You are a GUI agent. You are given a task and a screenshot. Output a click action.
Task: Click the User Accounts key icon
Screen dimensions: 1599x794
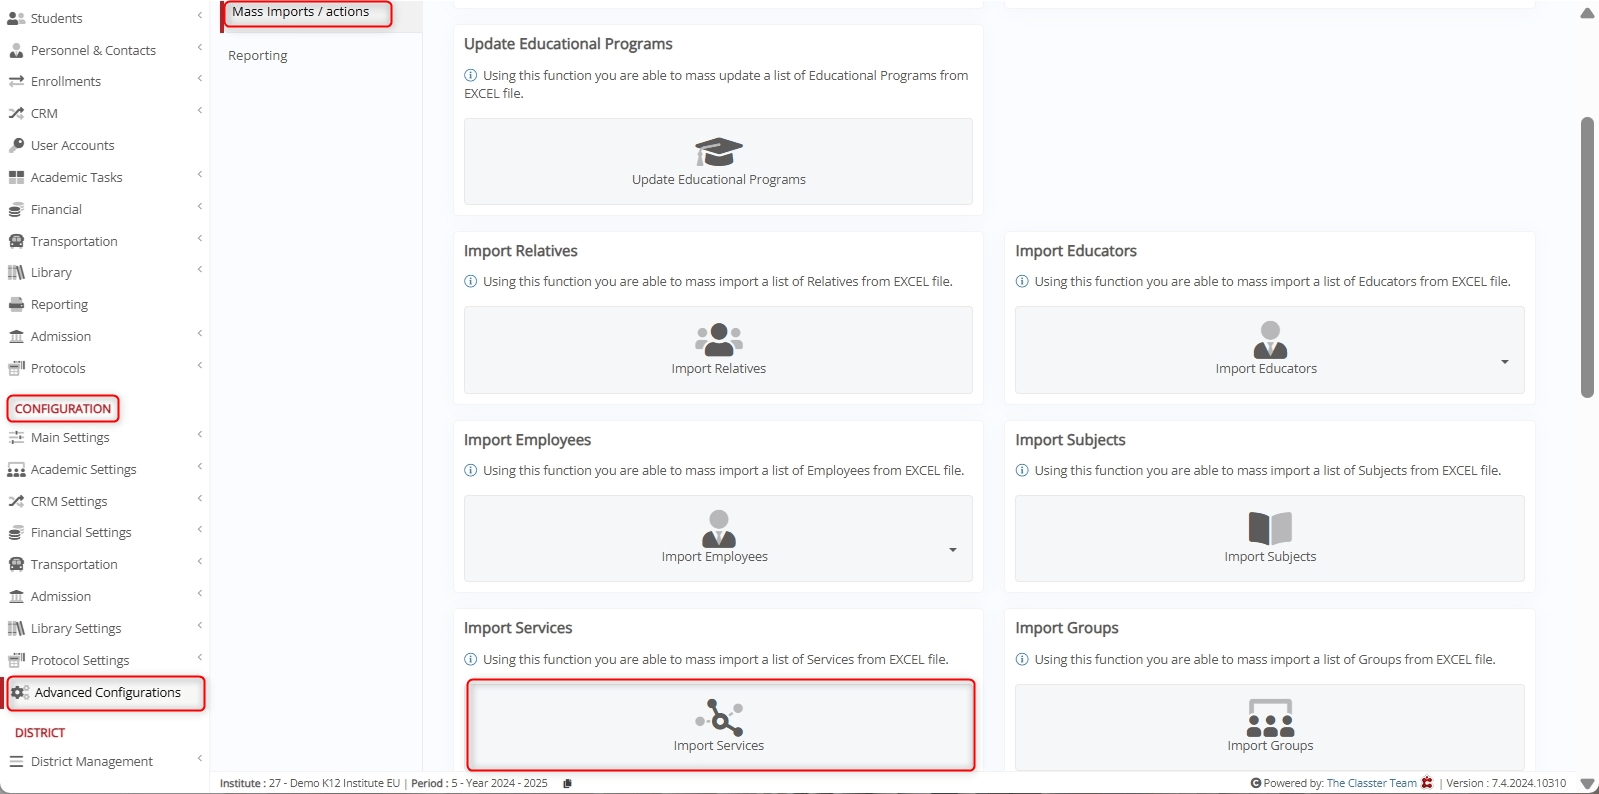[x=16, y=145]
